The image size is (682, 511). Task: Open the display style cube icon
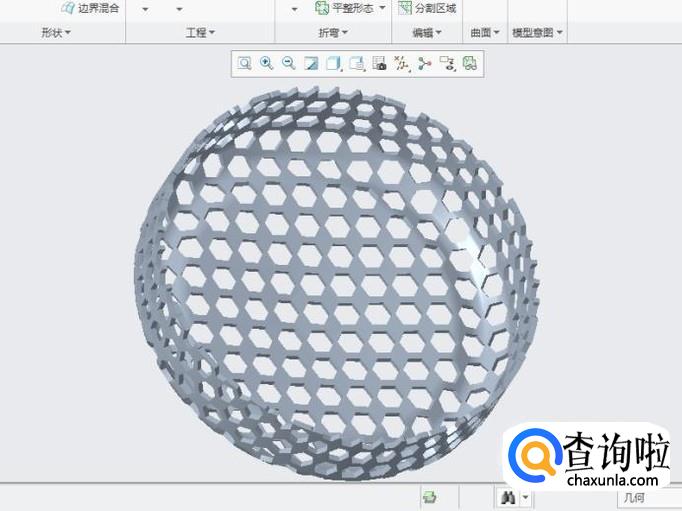[333, 63]
